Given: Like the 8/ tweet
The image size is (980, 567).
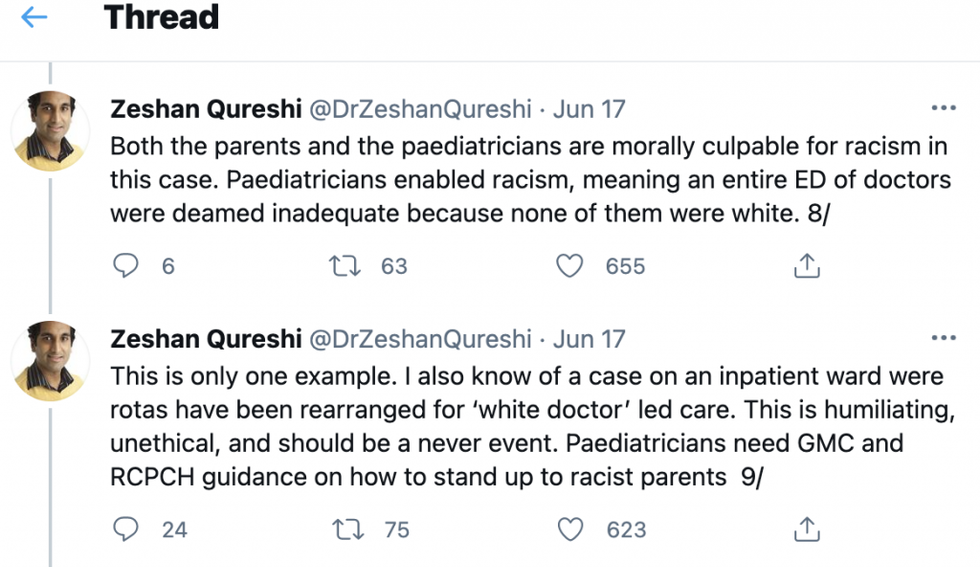Looking at the screenshot, I should tap(569, 266).
